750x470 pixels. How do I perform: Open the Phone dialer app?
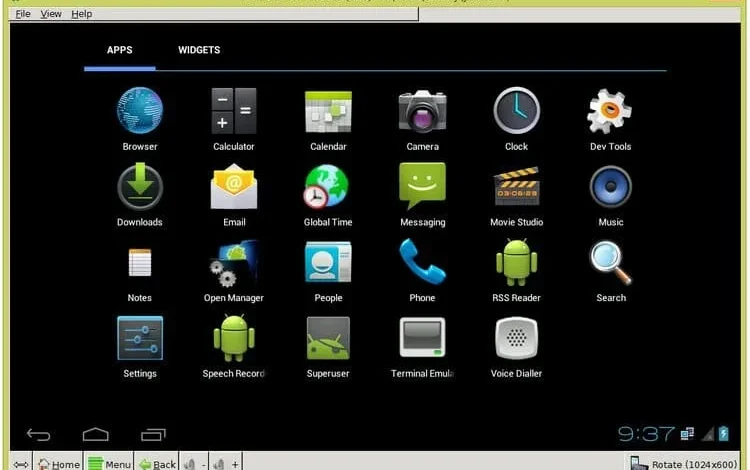[x=422, y=262]
